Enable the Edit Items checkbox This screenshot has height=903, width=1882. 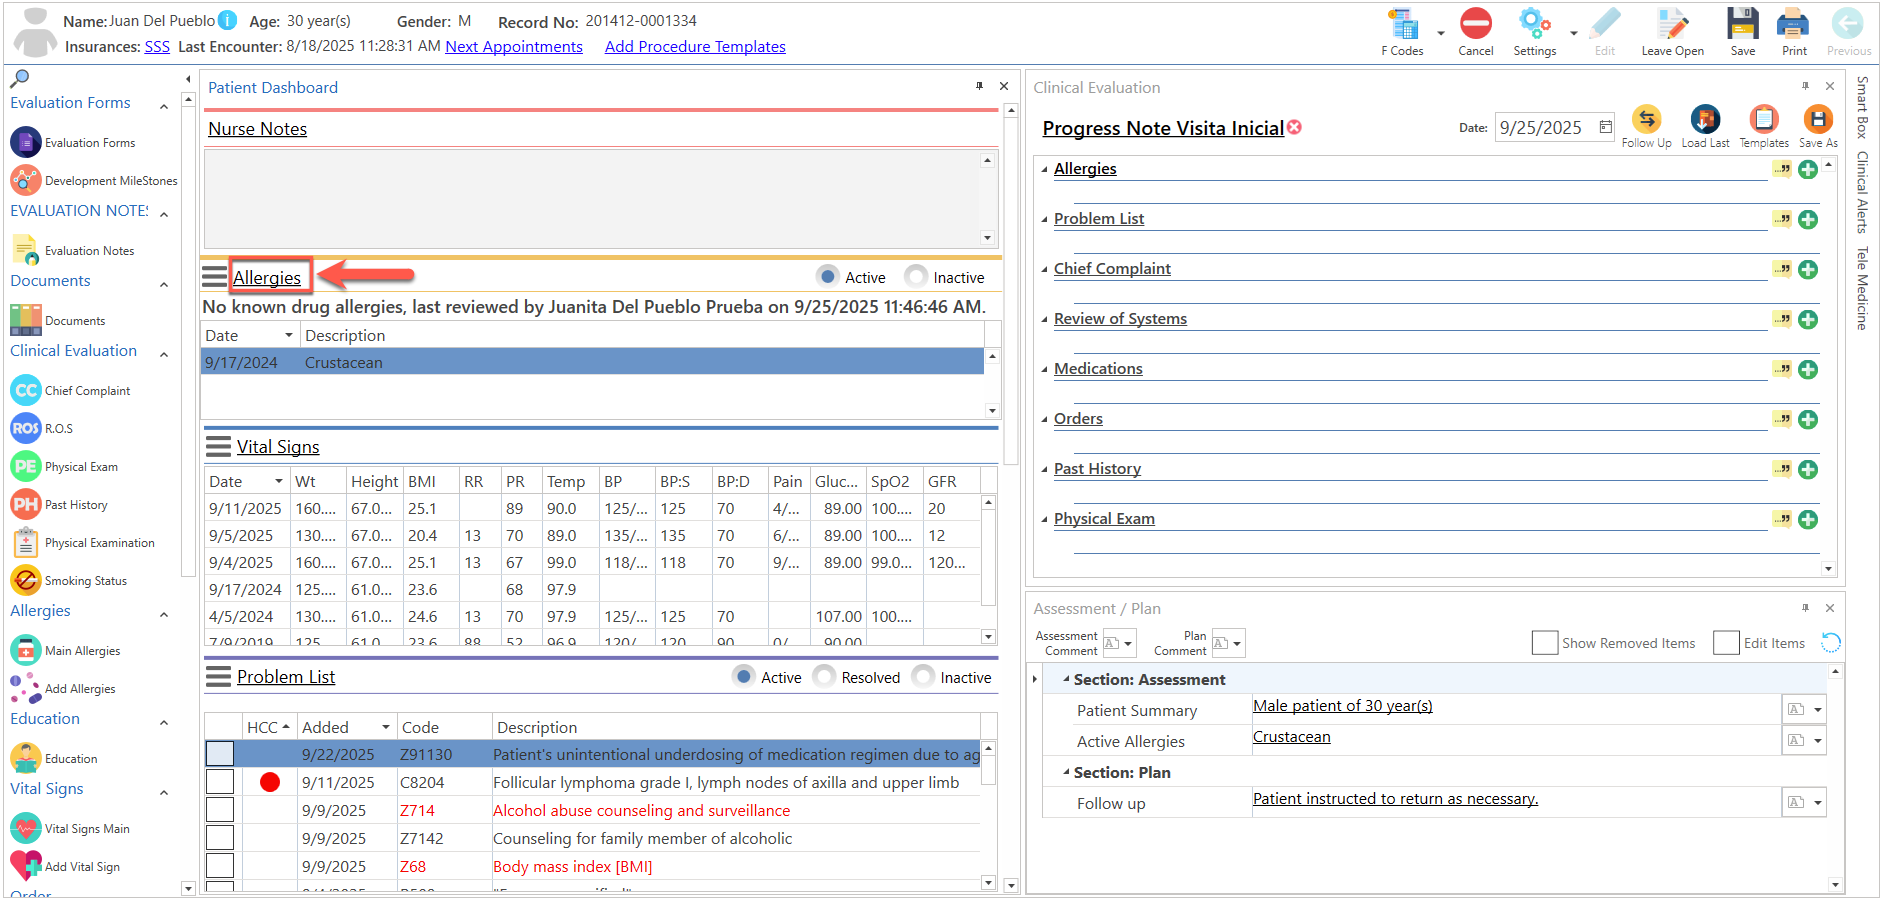(x=1726, y=643)
